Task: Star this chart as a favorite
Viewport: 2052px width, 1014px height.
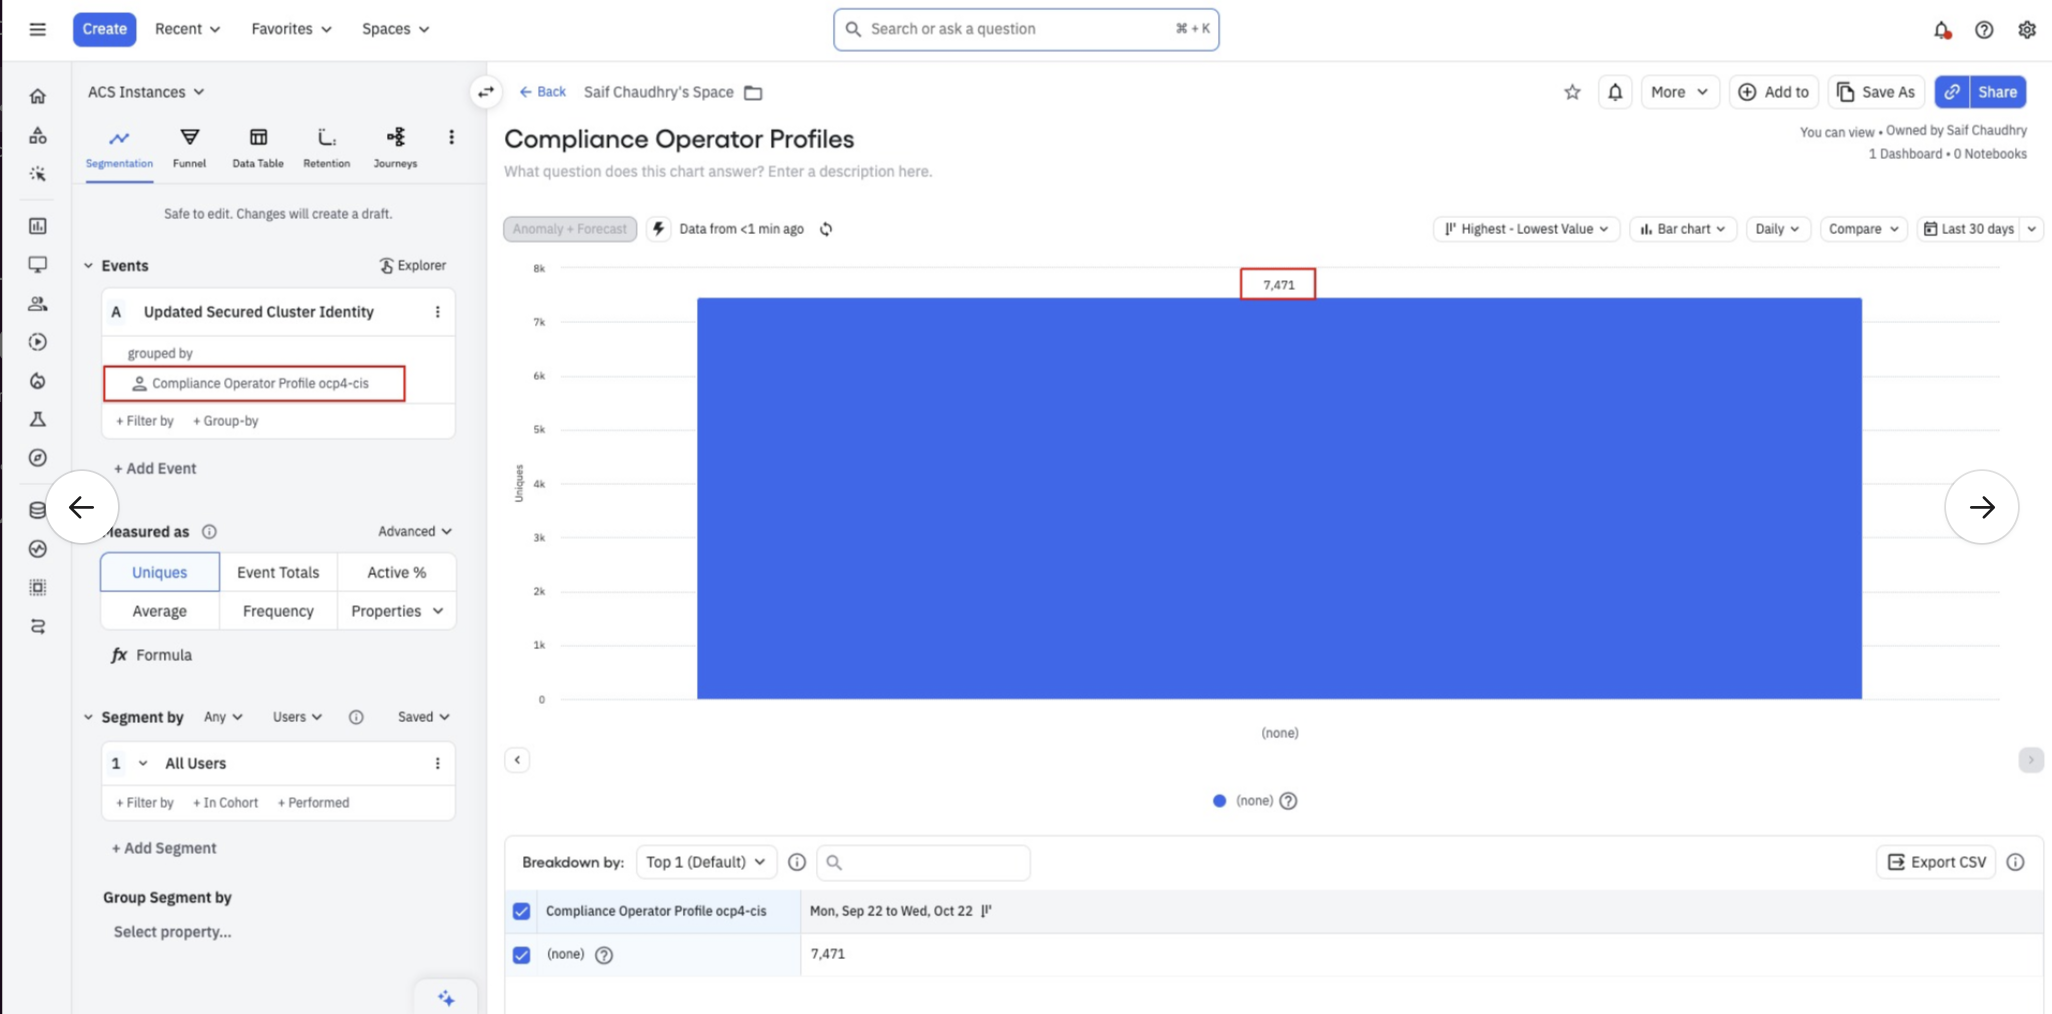Action: pyautogui.click(x=1572, y=92)
